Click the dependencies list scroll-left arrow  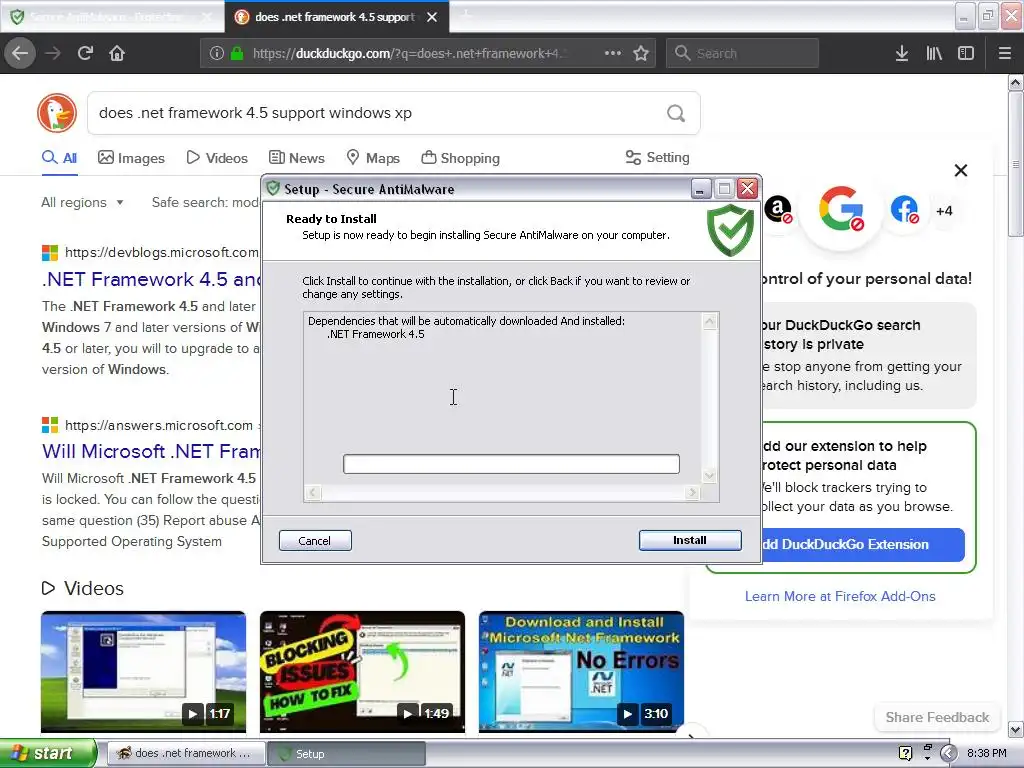pos(313,492)
